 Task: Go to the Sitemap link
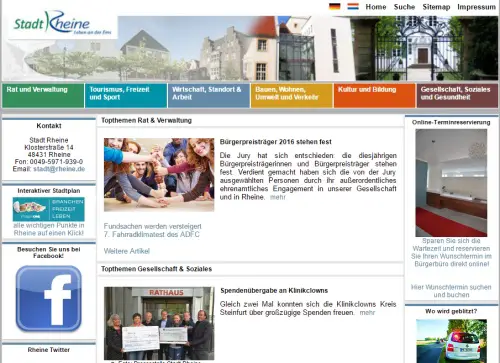tap(436, 7)
